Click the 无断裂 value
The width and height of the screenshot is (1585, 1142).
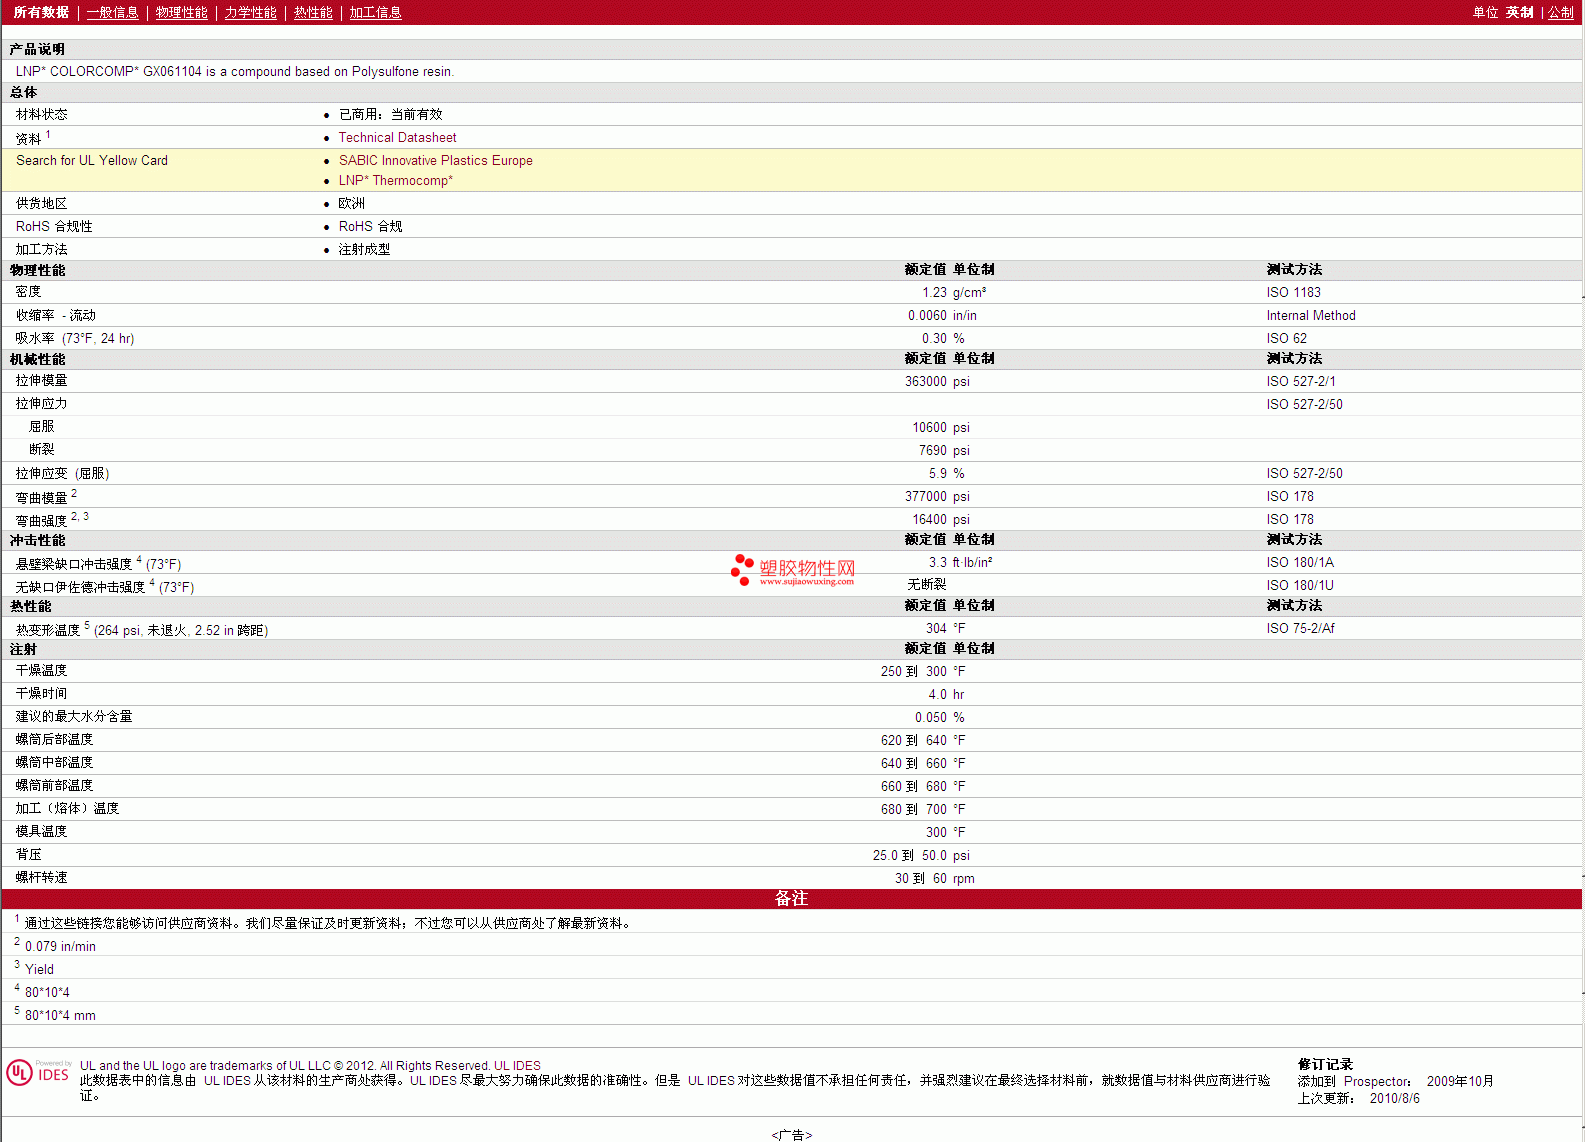pos(927,584)
